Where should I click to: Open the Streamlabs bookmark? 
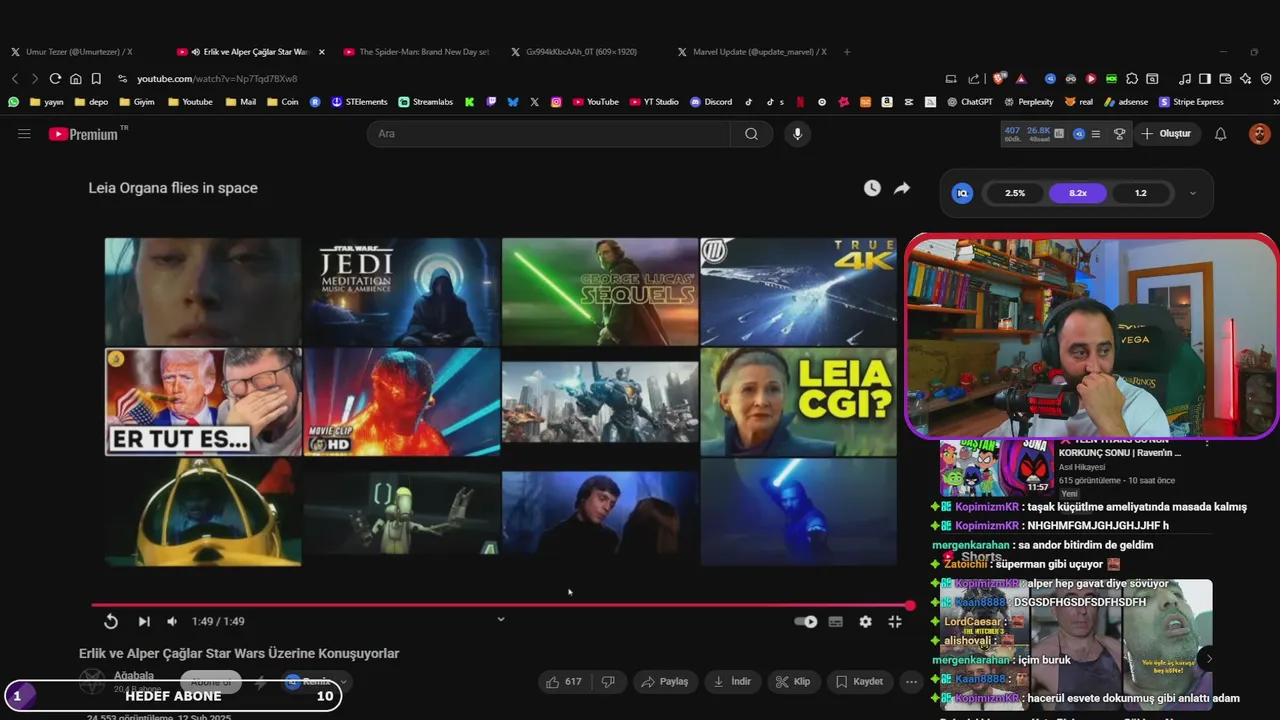[x=425, y=102]
